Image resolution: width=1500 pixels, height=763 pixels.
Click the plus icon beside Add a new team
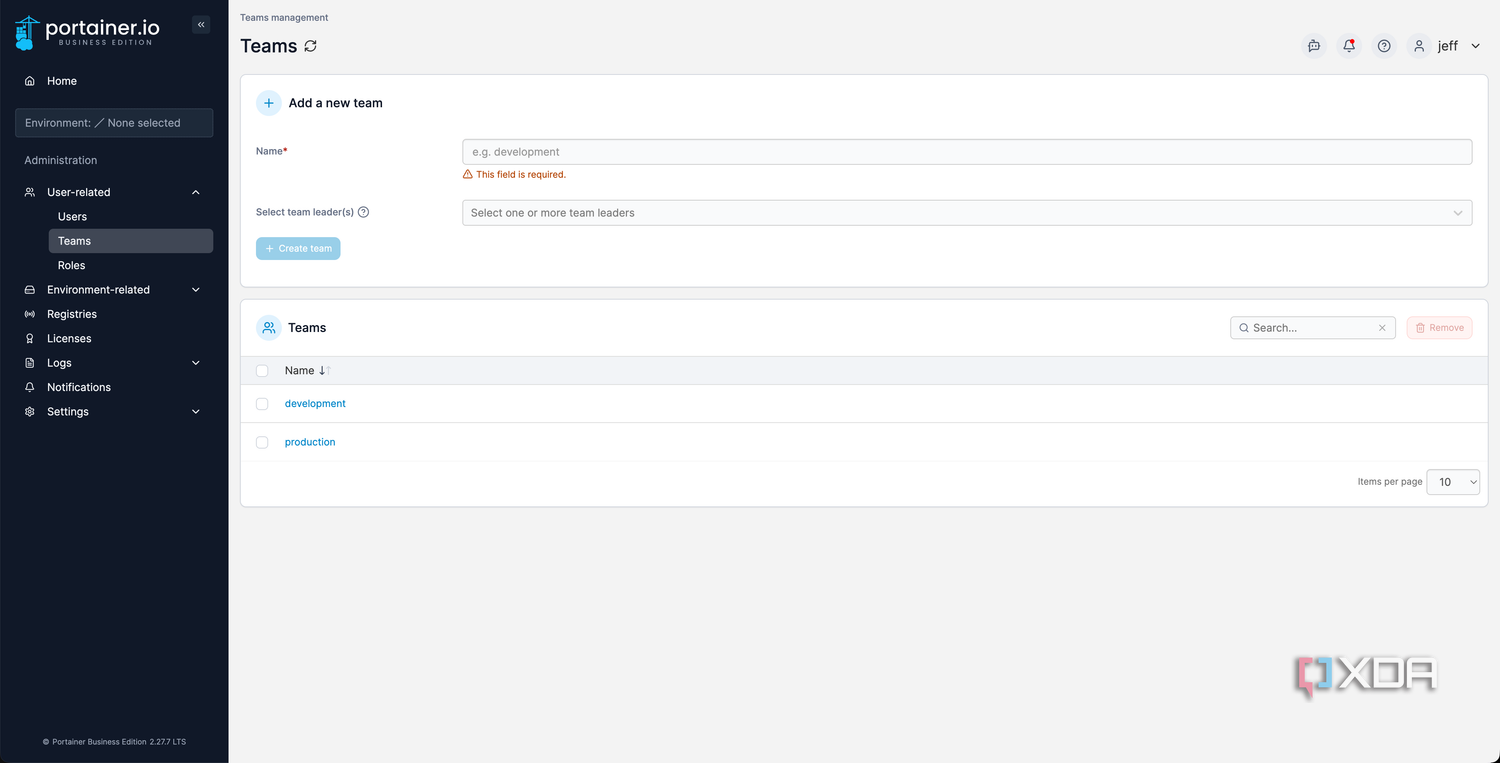[x=269, y=103]
